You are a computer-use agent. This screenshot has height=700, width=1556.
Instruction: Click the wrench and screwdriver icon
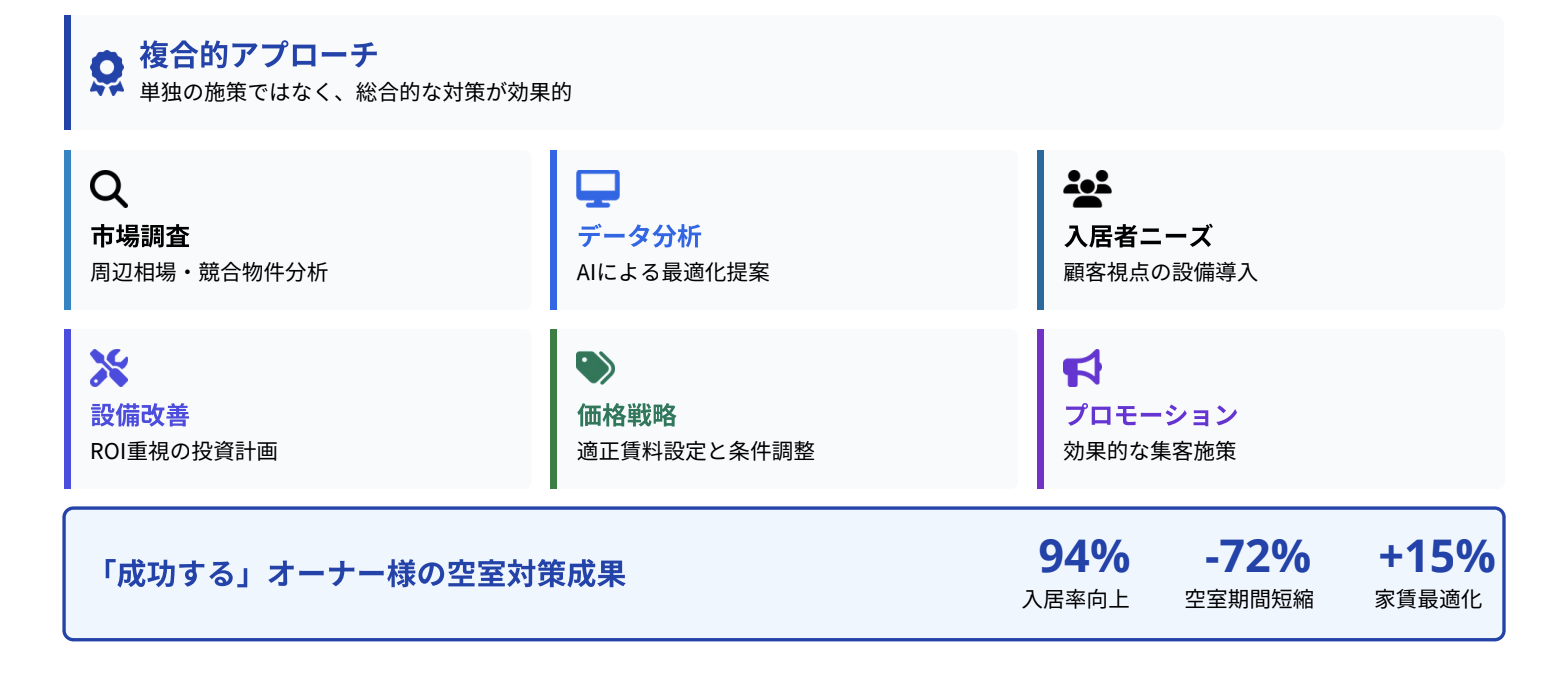[109, 368]
